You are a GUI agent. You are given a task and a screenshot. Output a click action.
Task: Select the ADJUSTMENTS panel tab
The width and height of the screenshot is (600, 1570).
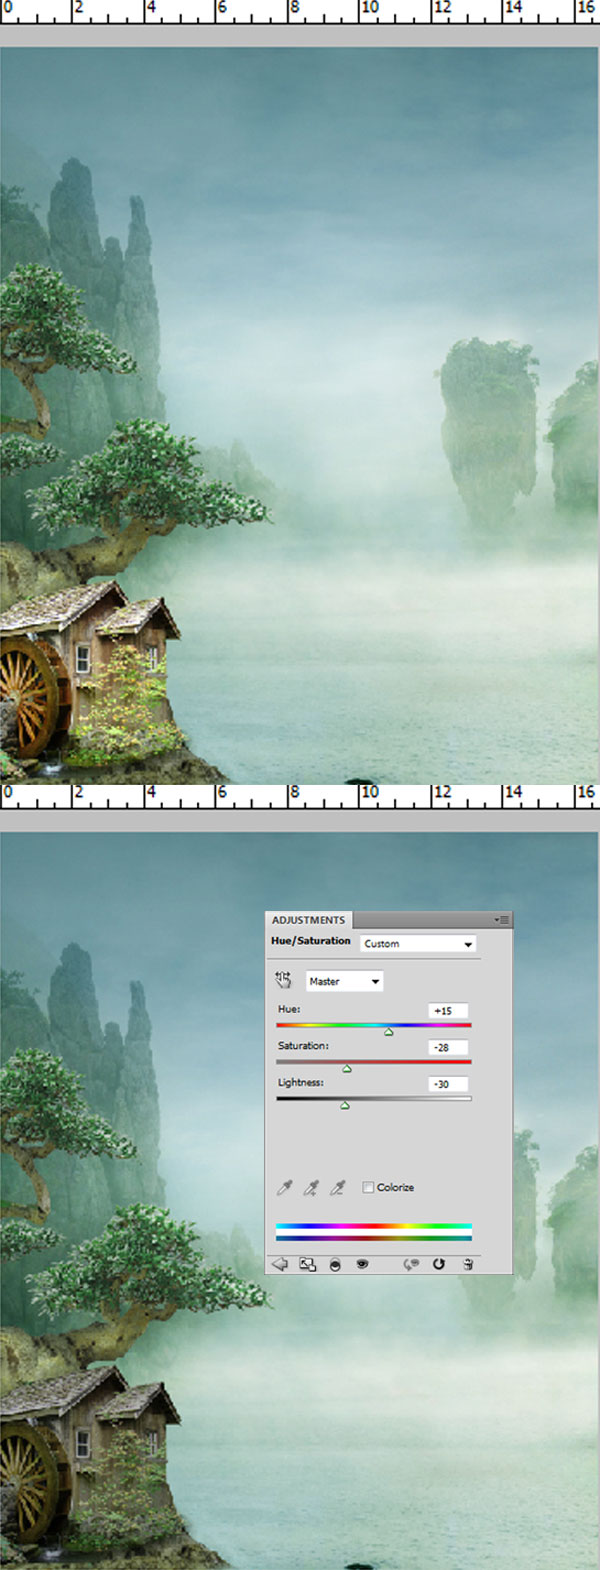pos(308,920)
